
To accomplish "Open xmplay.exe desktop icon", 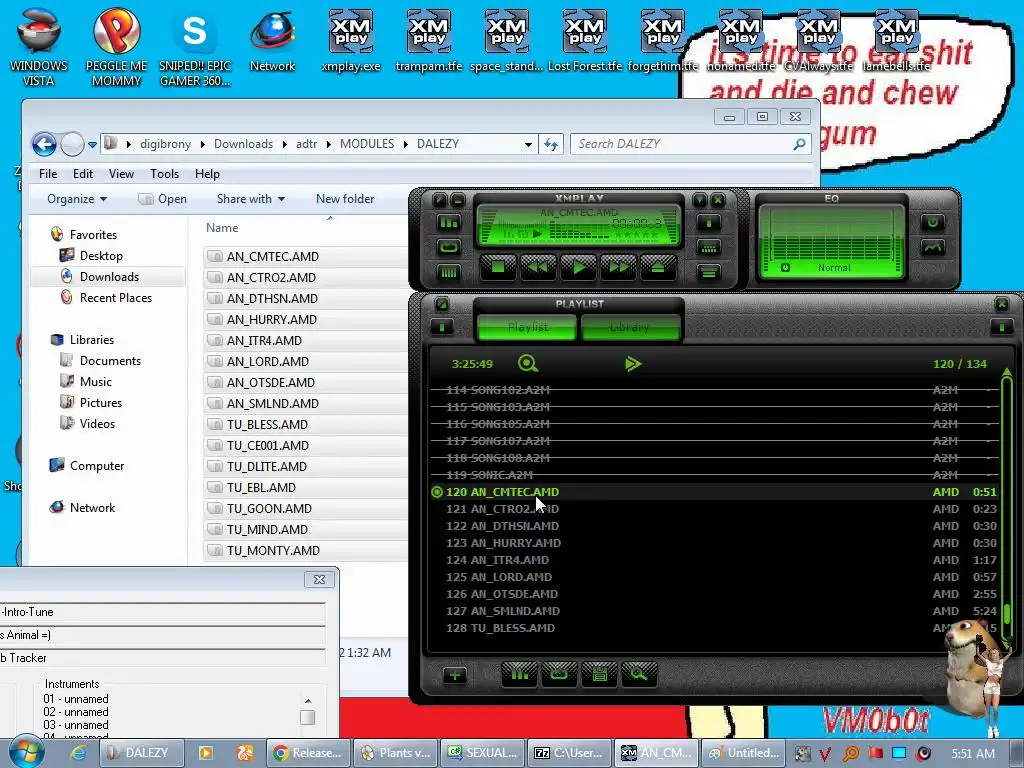I will coord(351,40).
